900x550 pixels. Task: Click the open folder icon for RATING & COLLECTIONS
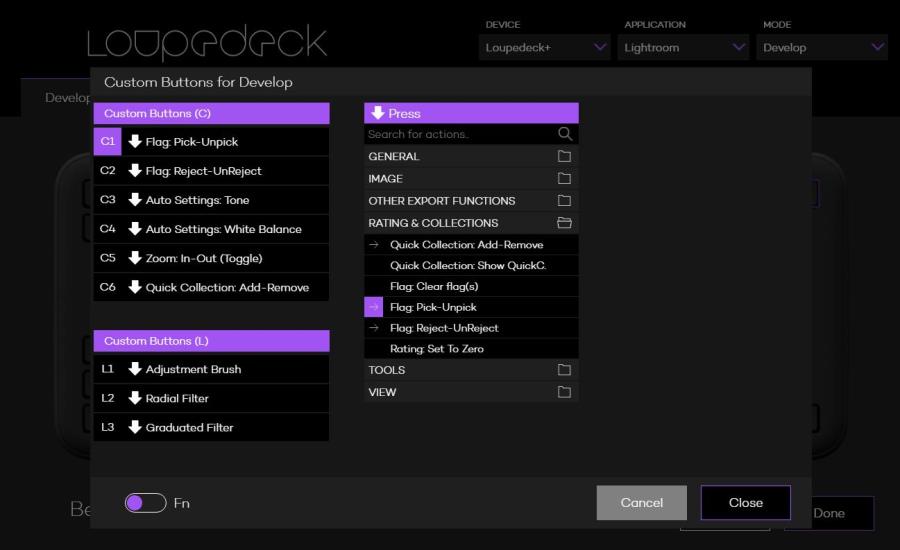564,223
